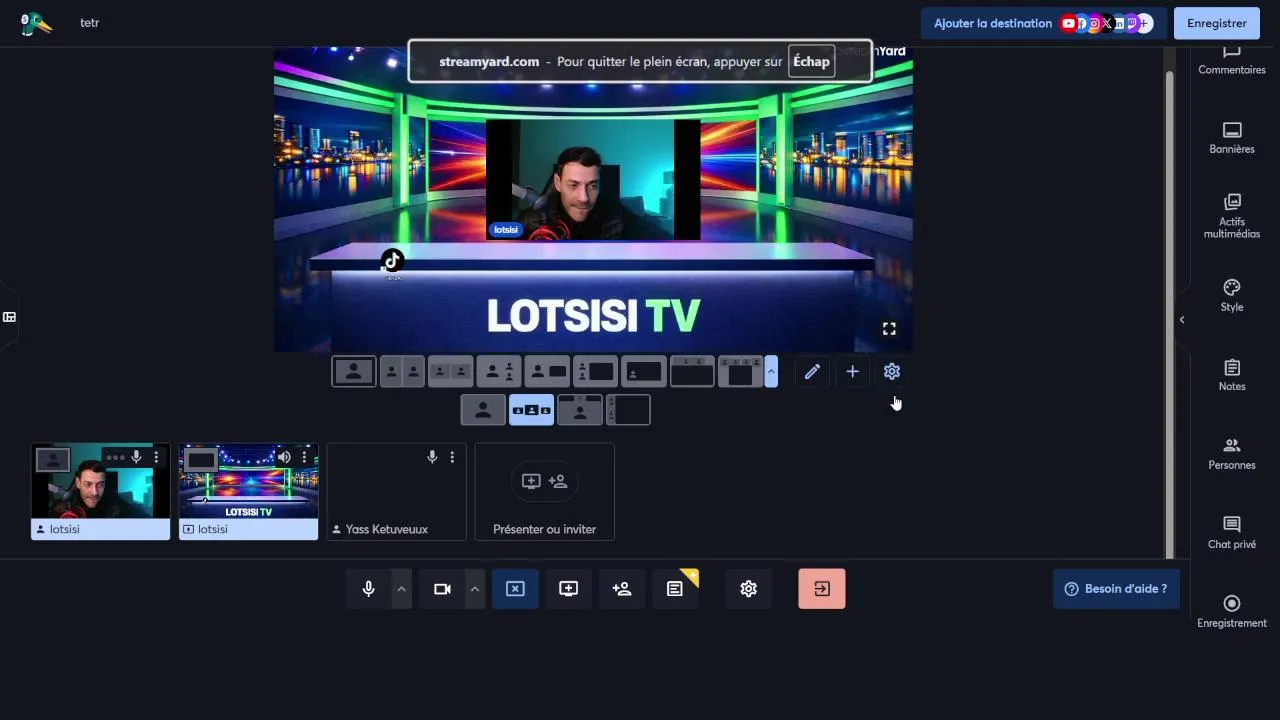The image size is (1280, 720).
Task: Open settings gear in bottom toolbar
Action: 748,589
